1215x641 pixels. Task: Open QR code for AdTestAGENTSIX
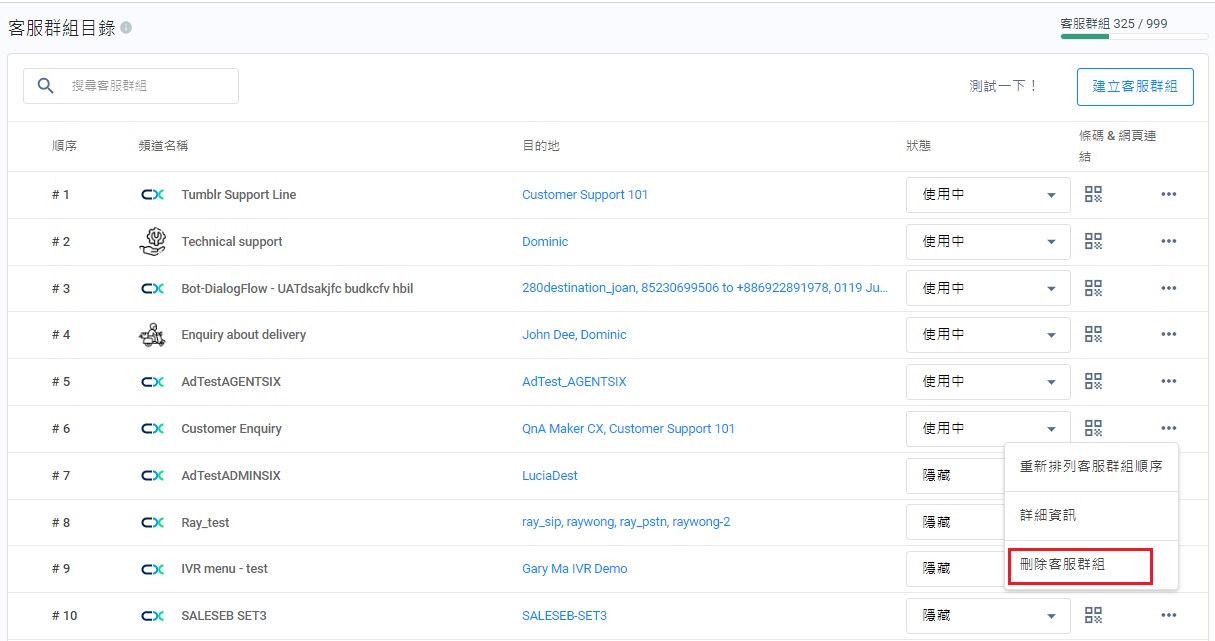click(x=1093, y=381)
